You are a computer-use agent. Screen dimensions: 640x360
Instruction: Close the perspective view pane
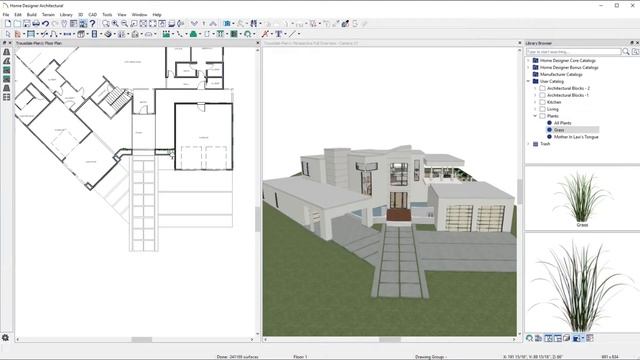coord(520,43)
